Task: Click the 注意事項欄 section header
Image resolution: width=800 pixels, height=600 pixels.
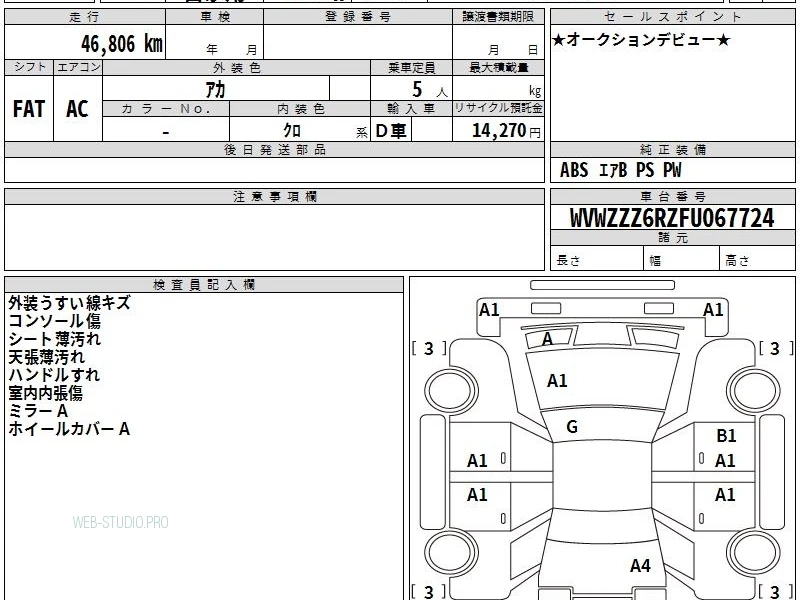Action: pyautogui.click(x=274, y=197)
